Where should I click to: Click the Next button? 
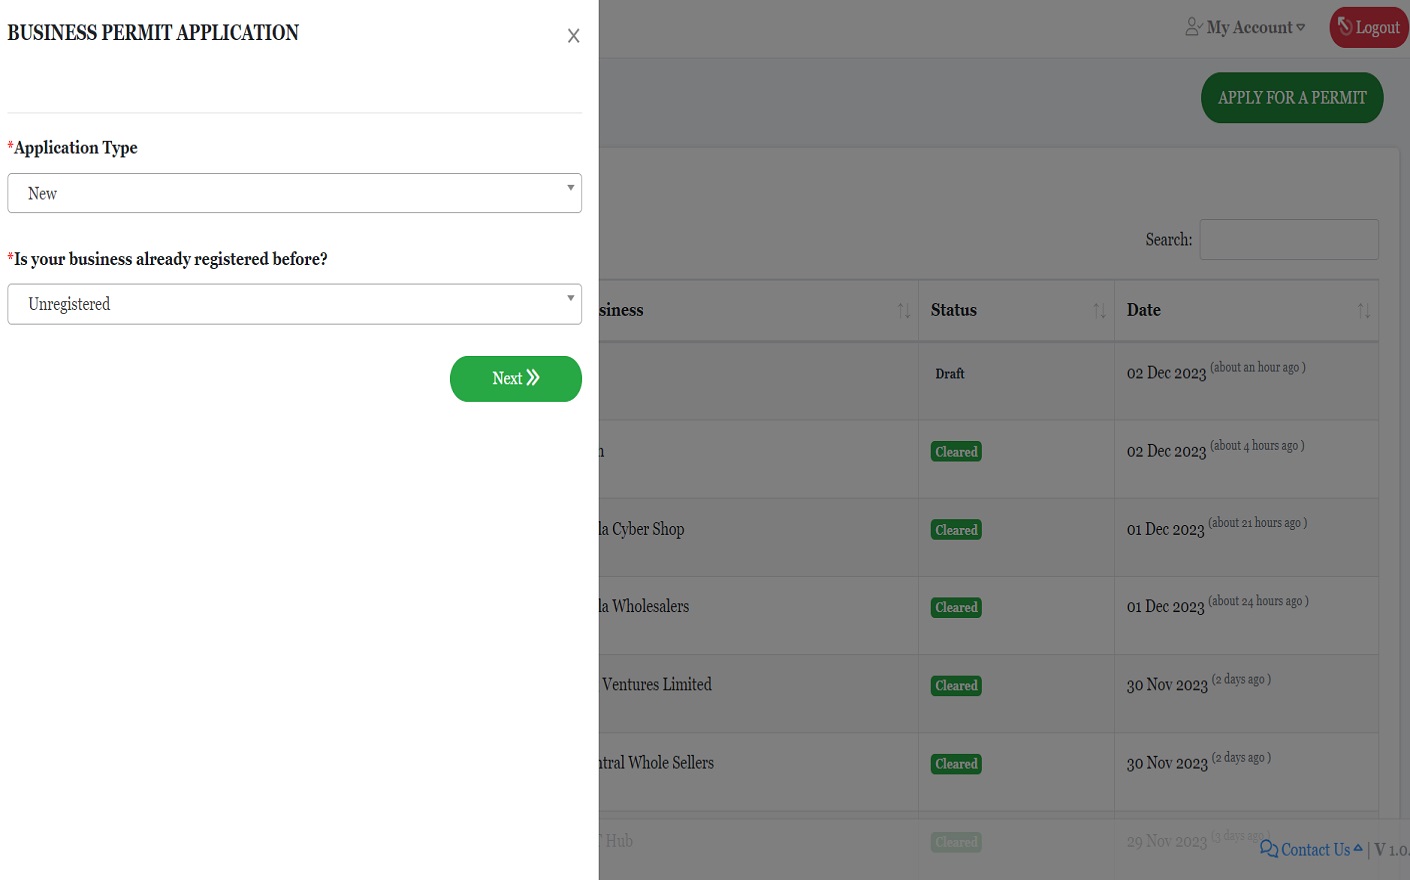[515, 379]
